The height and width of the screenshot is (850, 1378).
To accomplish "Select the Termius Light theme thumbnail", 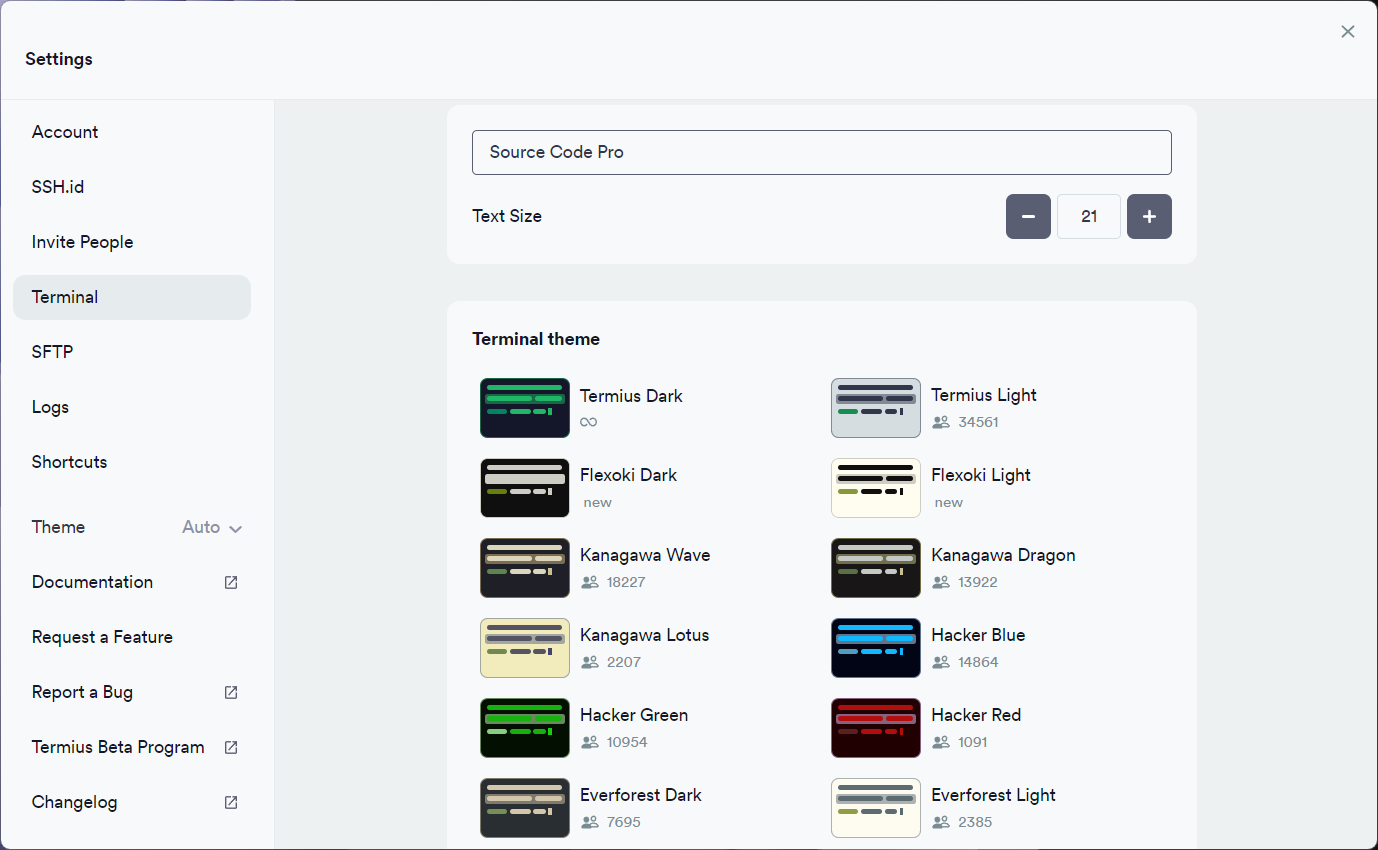I will click(x=876, y=408).
